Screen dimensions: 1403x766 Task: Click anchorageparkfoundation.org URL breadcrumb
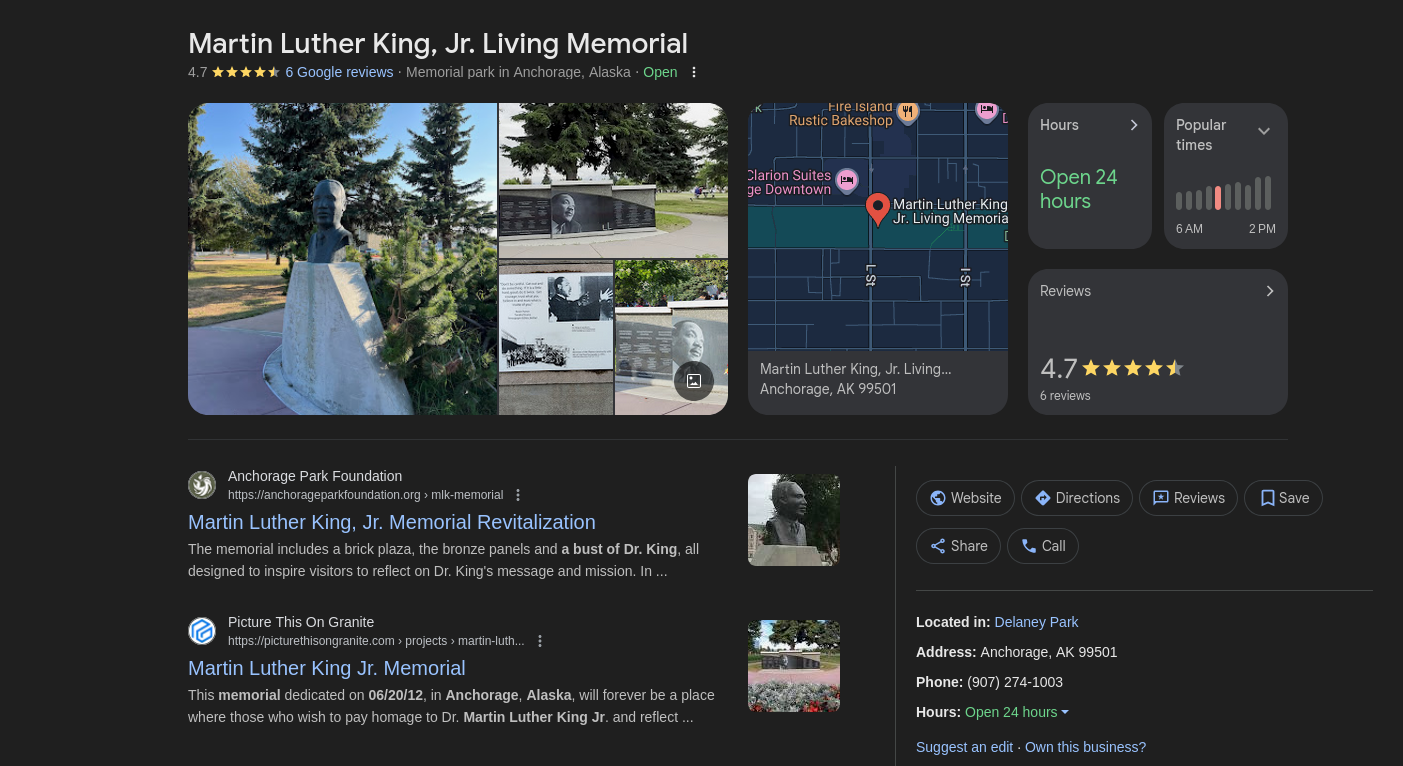pos(366,495)
